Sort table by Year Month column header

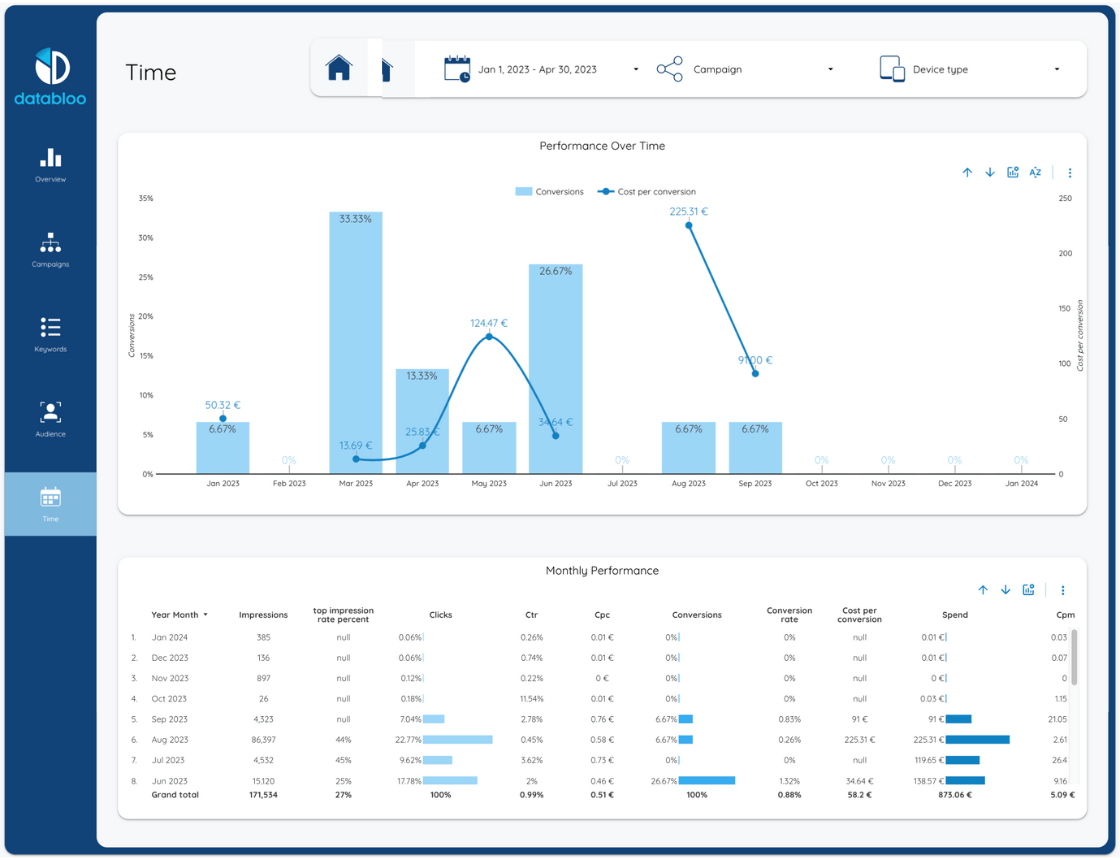176,615
